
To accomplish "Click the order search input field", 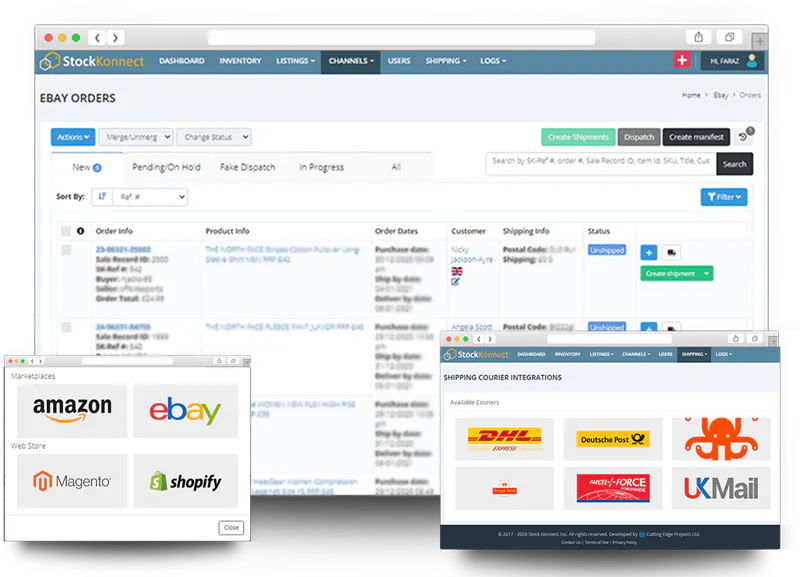I will tap(601, 163).
